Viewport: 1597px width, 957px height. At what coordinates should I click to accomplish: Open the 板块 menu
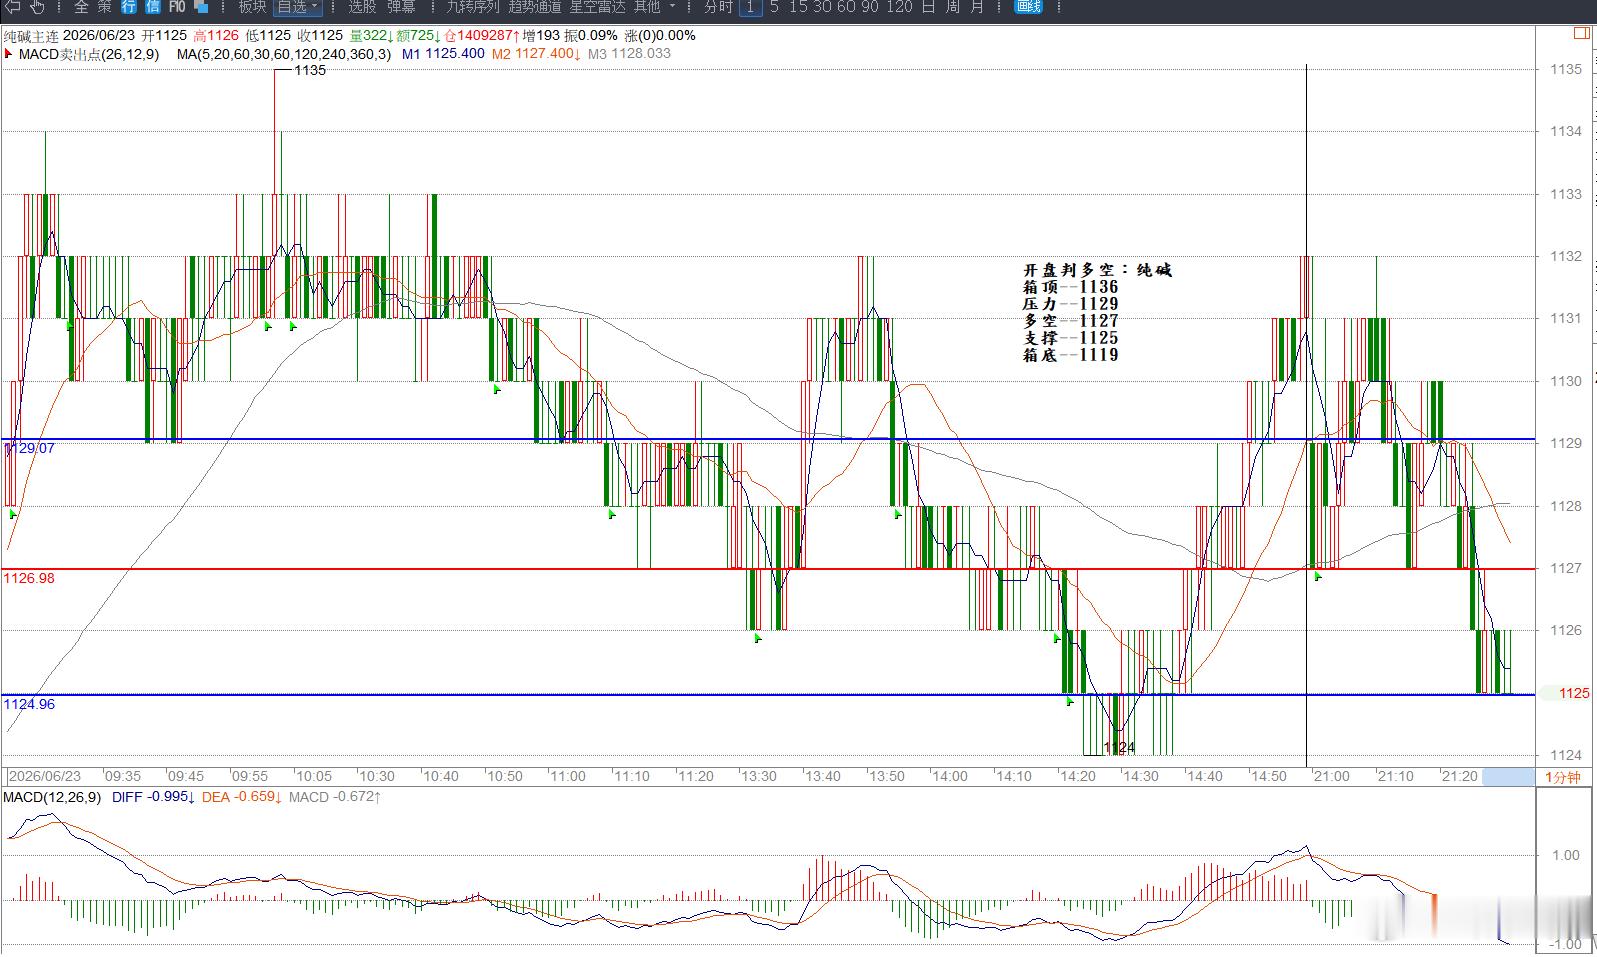(252, 7)
